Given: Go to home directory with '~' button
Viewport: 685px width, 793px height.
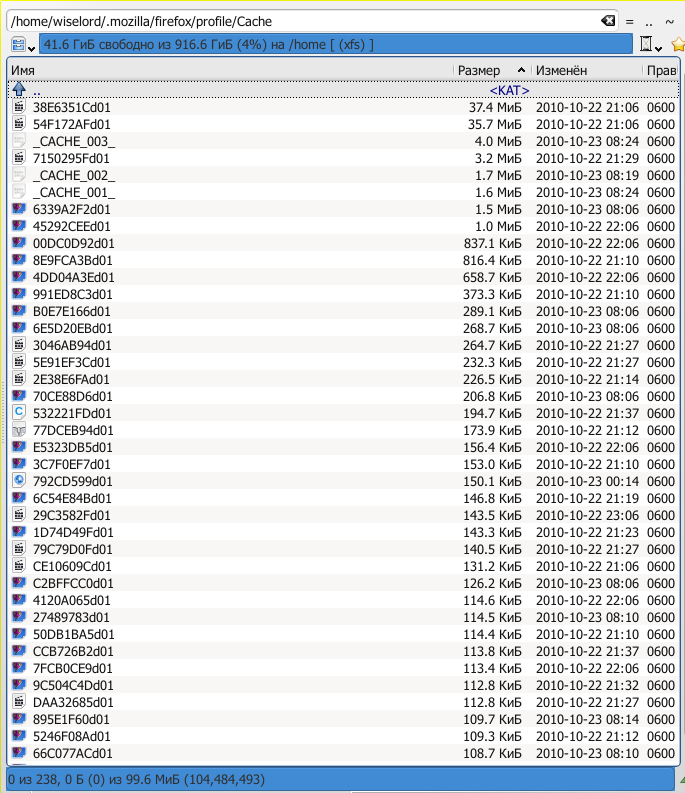Looking at the screenshot, I should click(669, 22).
